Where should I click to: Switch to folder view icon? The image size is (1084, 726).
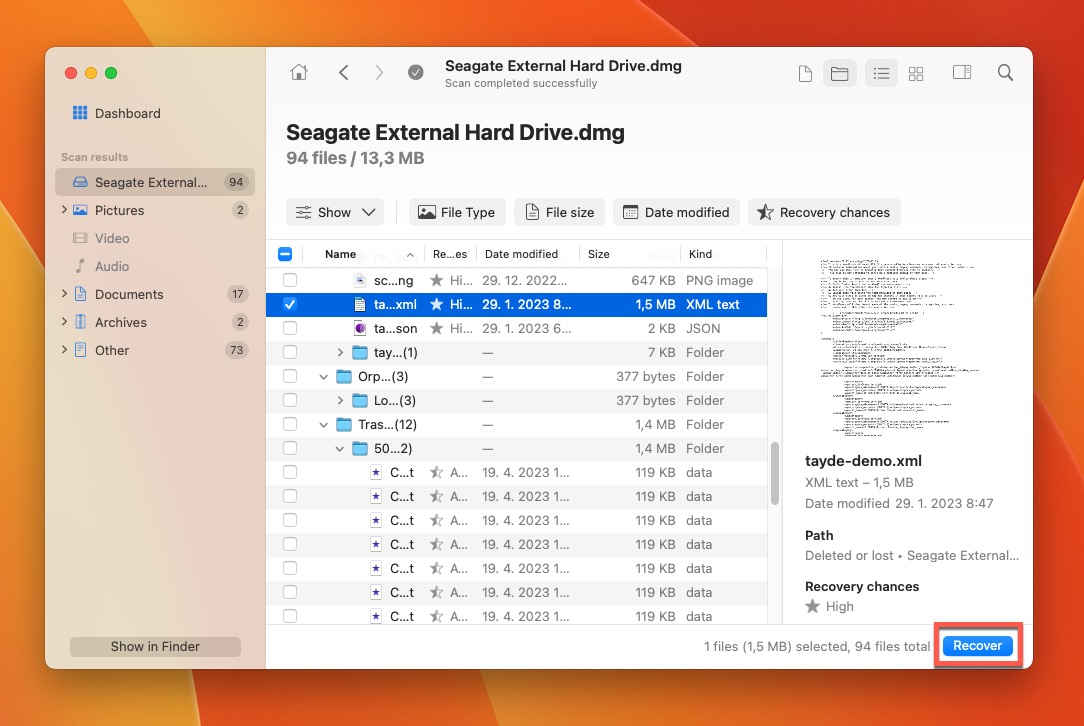click(839, 73)
